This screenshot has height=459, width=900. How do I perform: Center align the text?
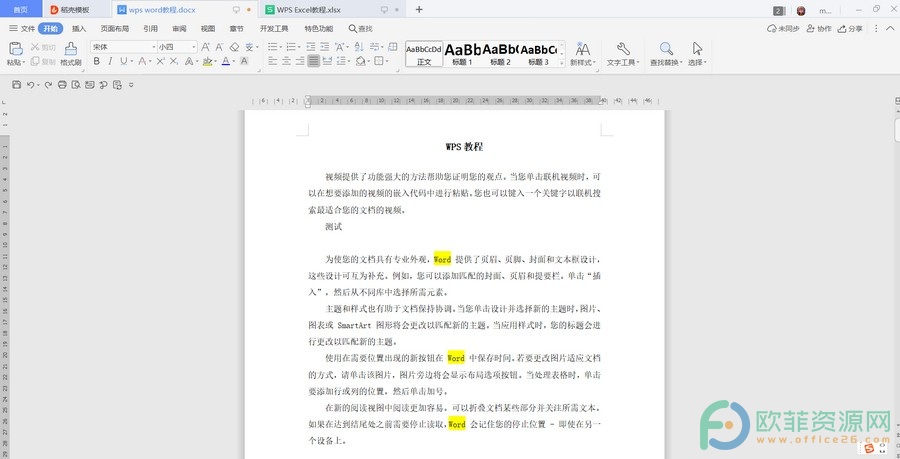286,61
